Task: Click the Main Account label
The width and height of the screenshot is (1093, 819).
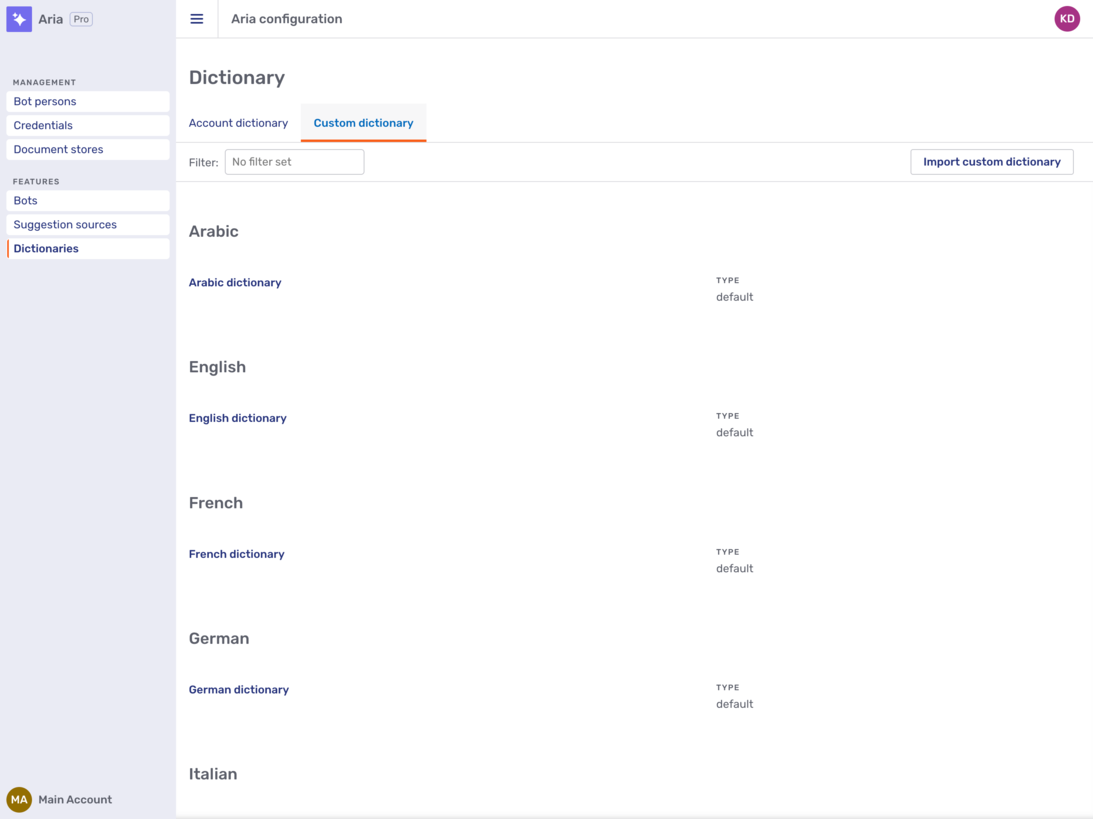Action: pos(75,799)
